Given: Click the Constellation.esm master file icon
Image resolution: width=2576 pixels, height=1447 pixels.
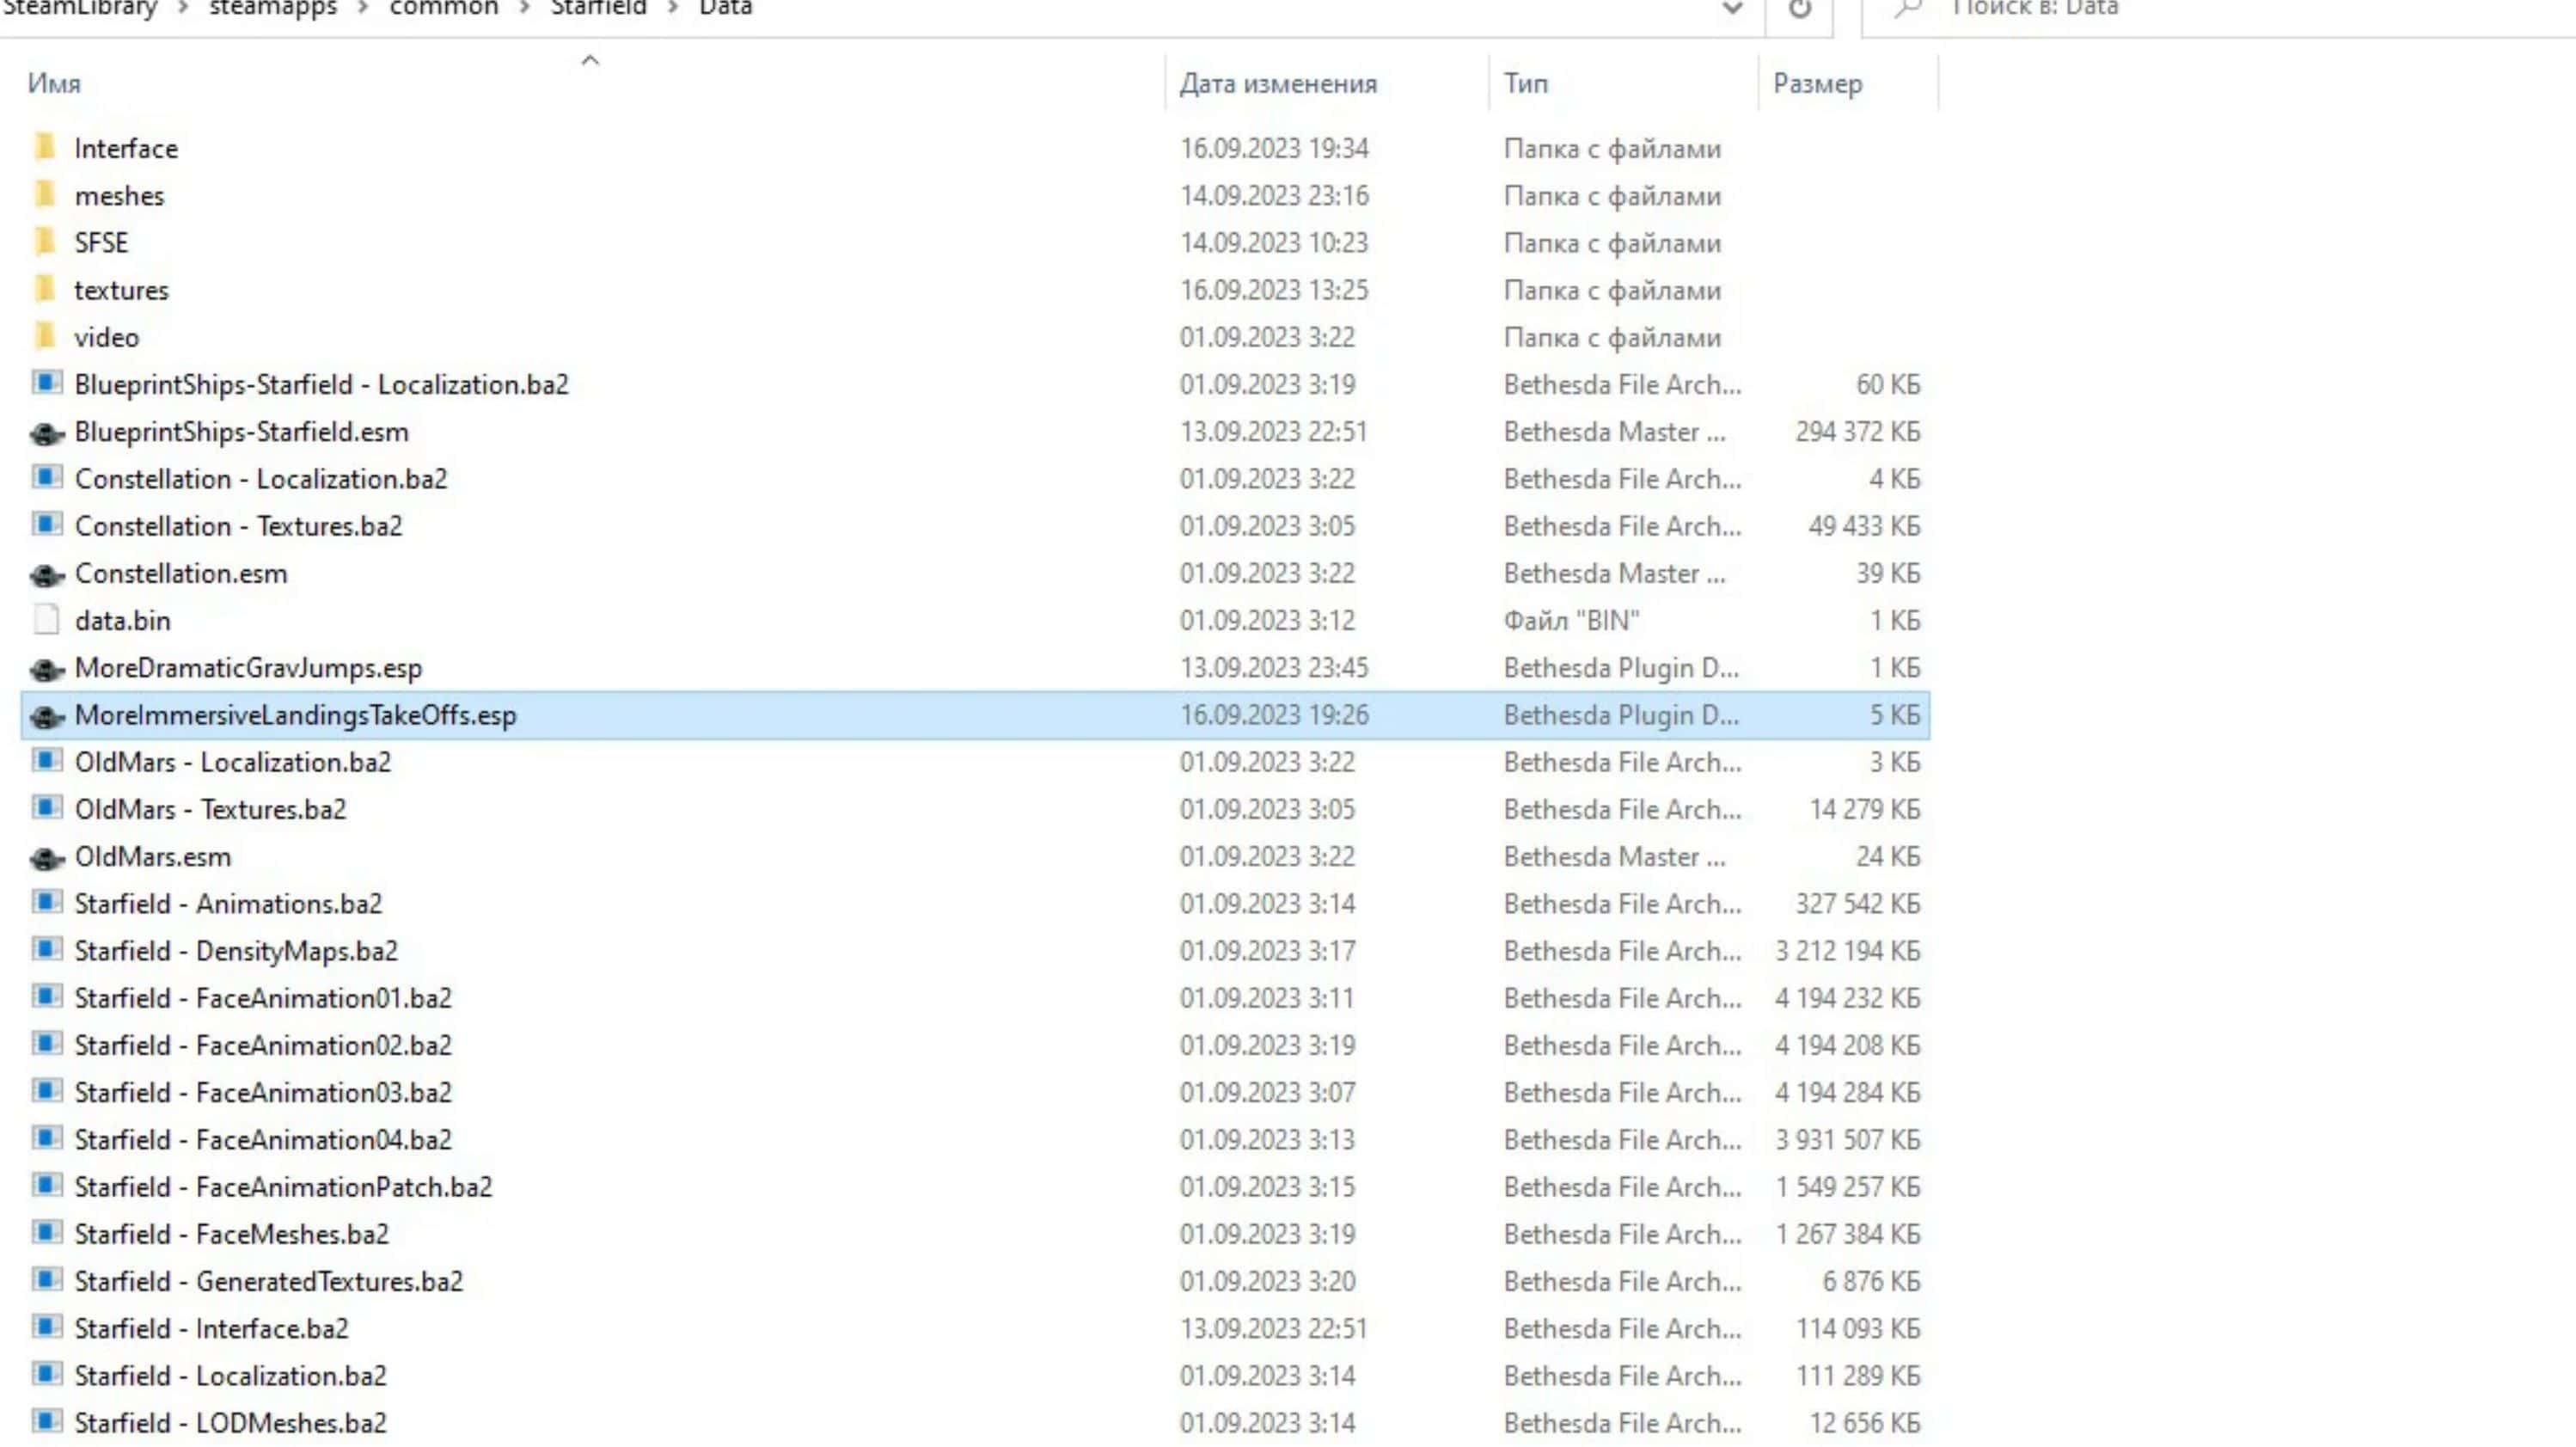Looking at the screenshot, I should click(x=46, y=575).
